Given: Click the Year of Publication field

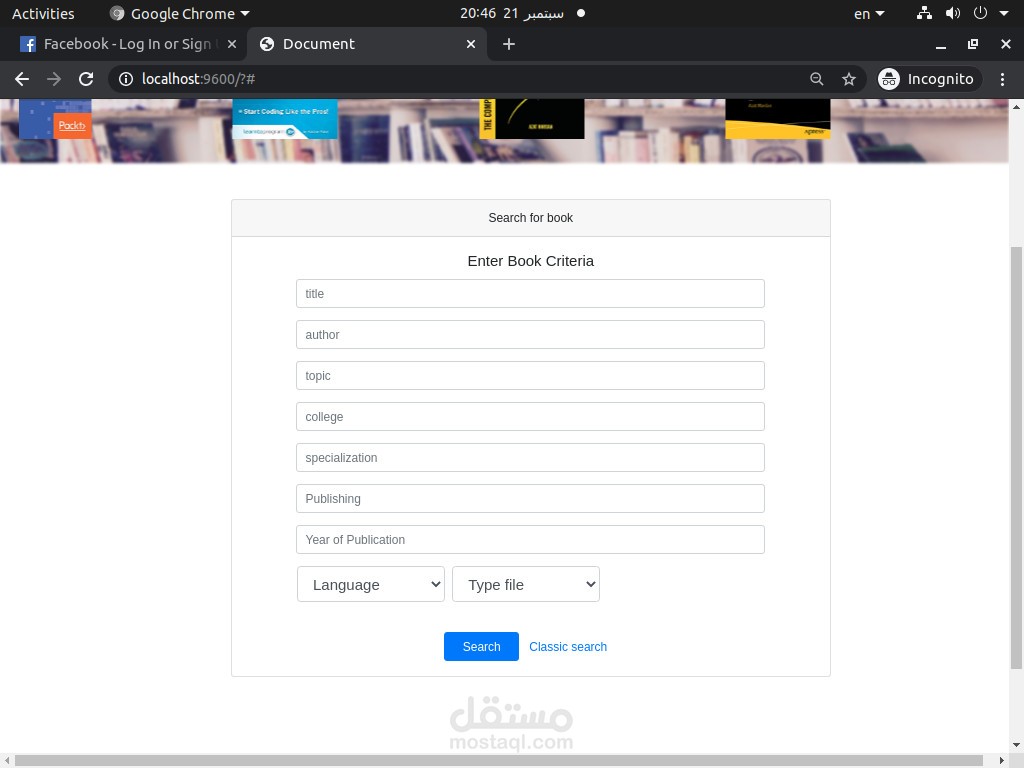Looking at the screenshot, I should 530,539.
